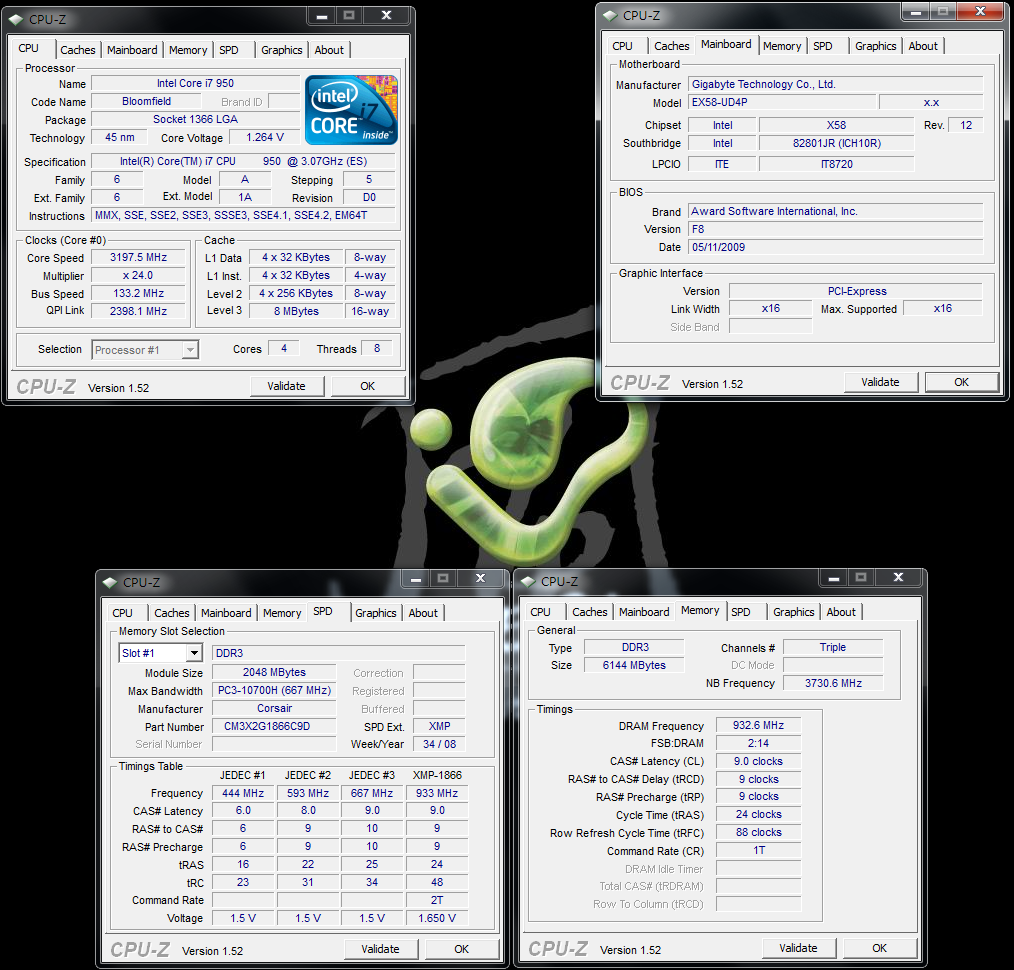This screenshot has width=1014, height=970.
Task: Close the Mainboard CPU-Z window
Action: pos(980,11)
